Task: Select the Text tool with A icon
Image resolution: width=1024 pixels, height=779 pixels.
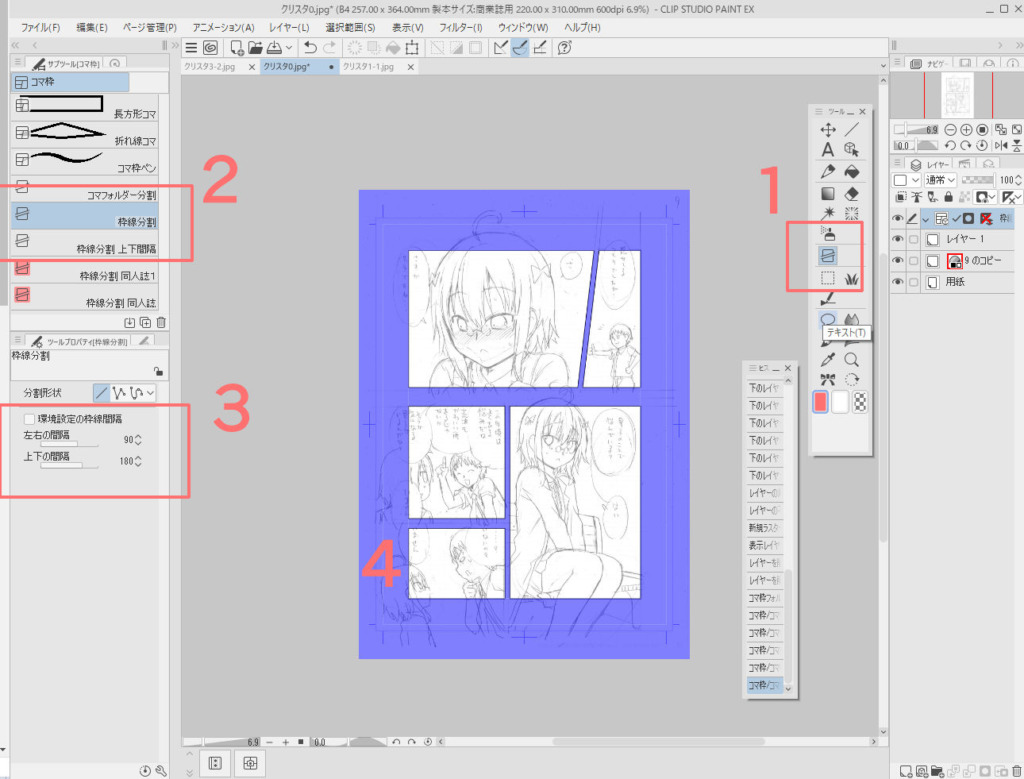Action: [x=828, y=150]
